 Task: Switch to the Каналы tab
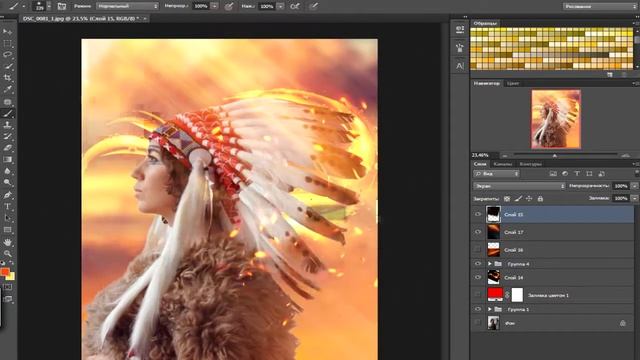coord(502,164)
